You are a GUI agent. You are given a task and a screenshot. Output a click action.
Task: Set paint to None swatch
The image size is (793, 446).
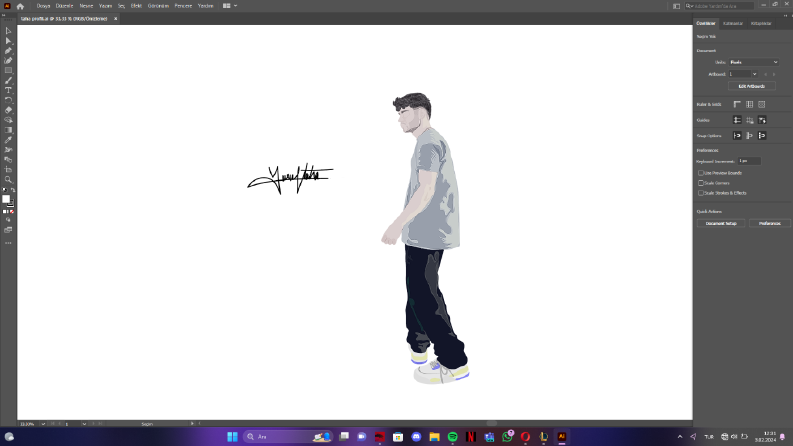click(x=12, y=212)
